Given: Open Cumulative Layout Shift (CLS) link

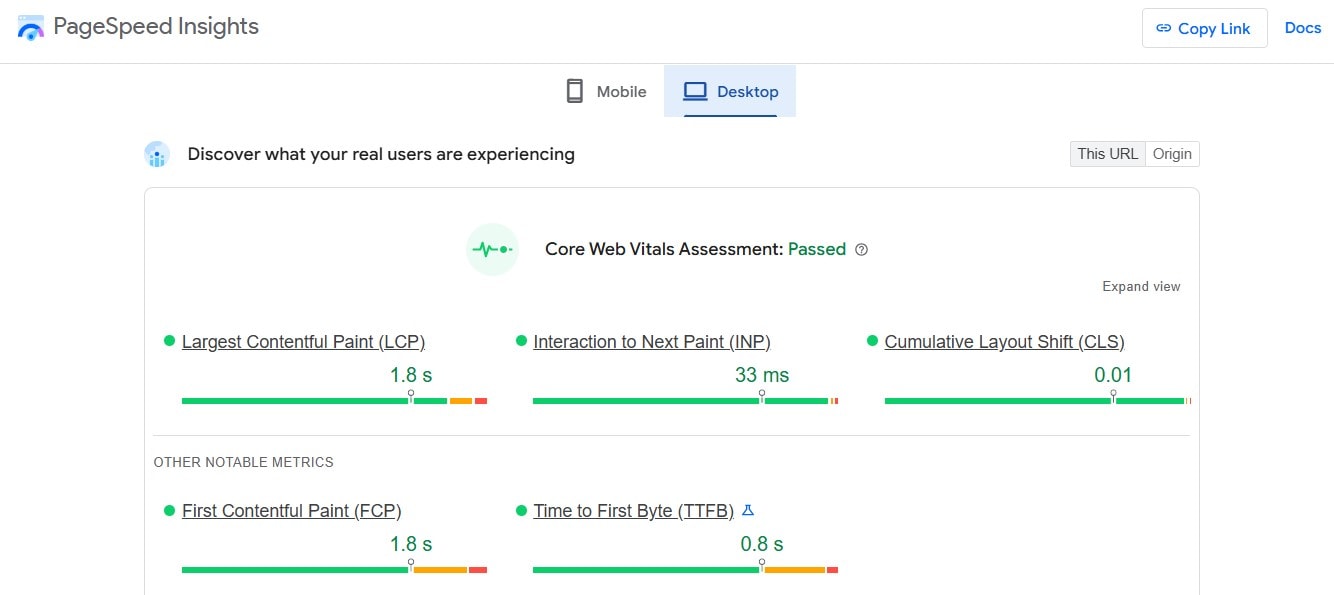Looking at the screenshot, I should 1004,342.
